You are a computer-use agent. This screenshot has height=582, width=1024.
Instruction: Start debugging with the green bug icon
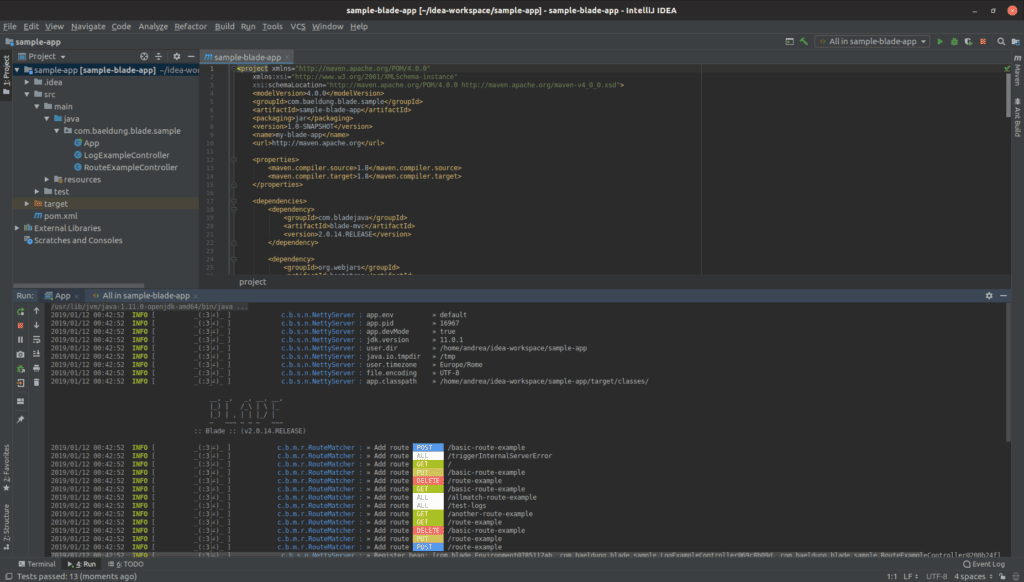pos(955,42)
